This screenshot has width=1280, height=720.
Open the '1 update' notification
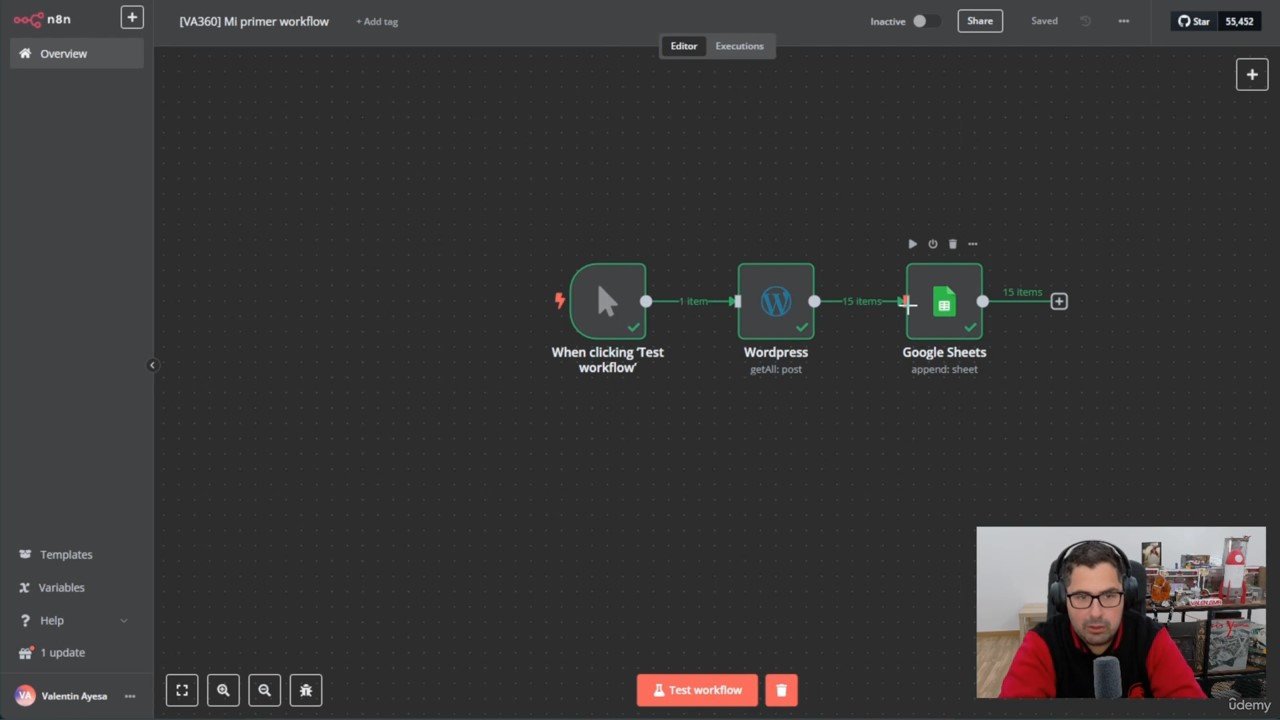[62, 653]
